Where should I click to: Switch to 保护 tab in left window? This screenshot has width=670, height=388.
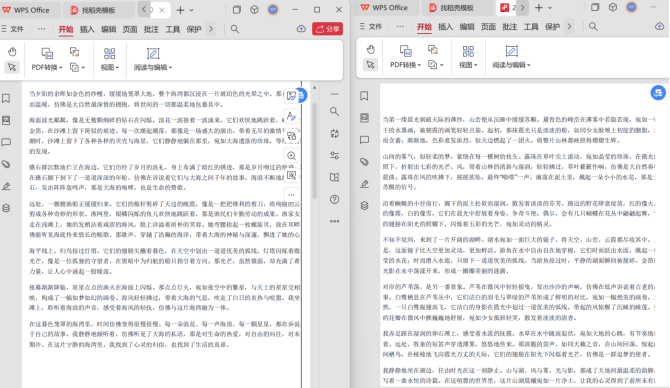pos(194,29)
